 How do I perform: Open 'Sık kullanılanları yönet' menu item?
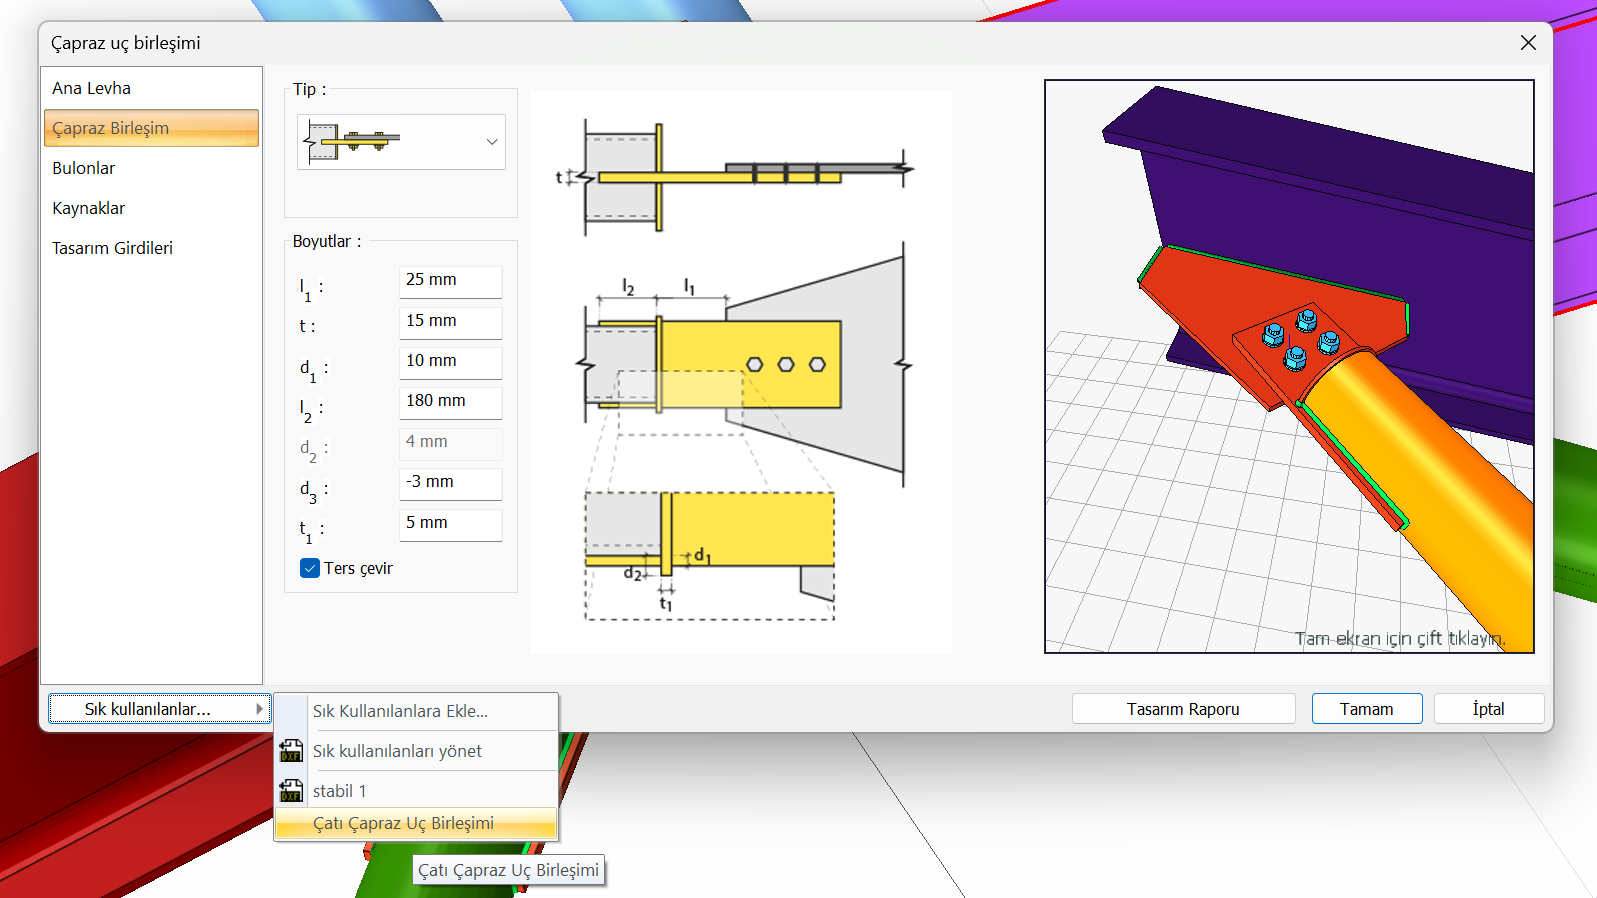point(397,751)
